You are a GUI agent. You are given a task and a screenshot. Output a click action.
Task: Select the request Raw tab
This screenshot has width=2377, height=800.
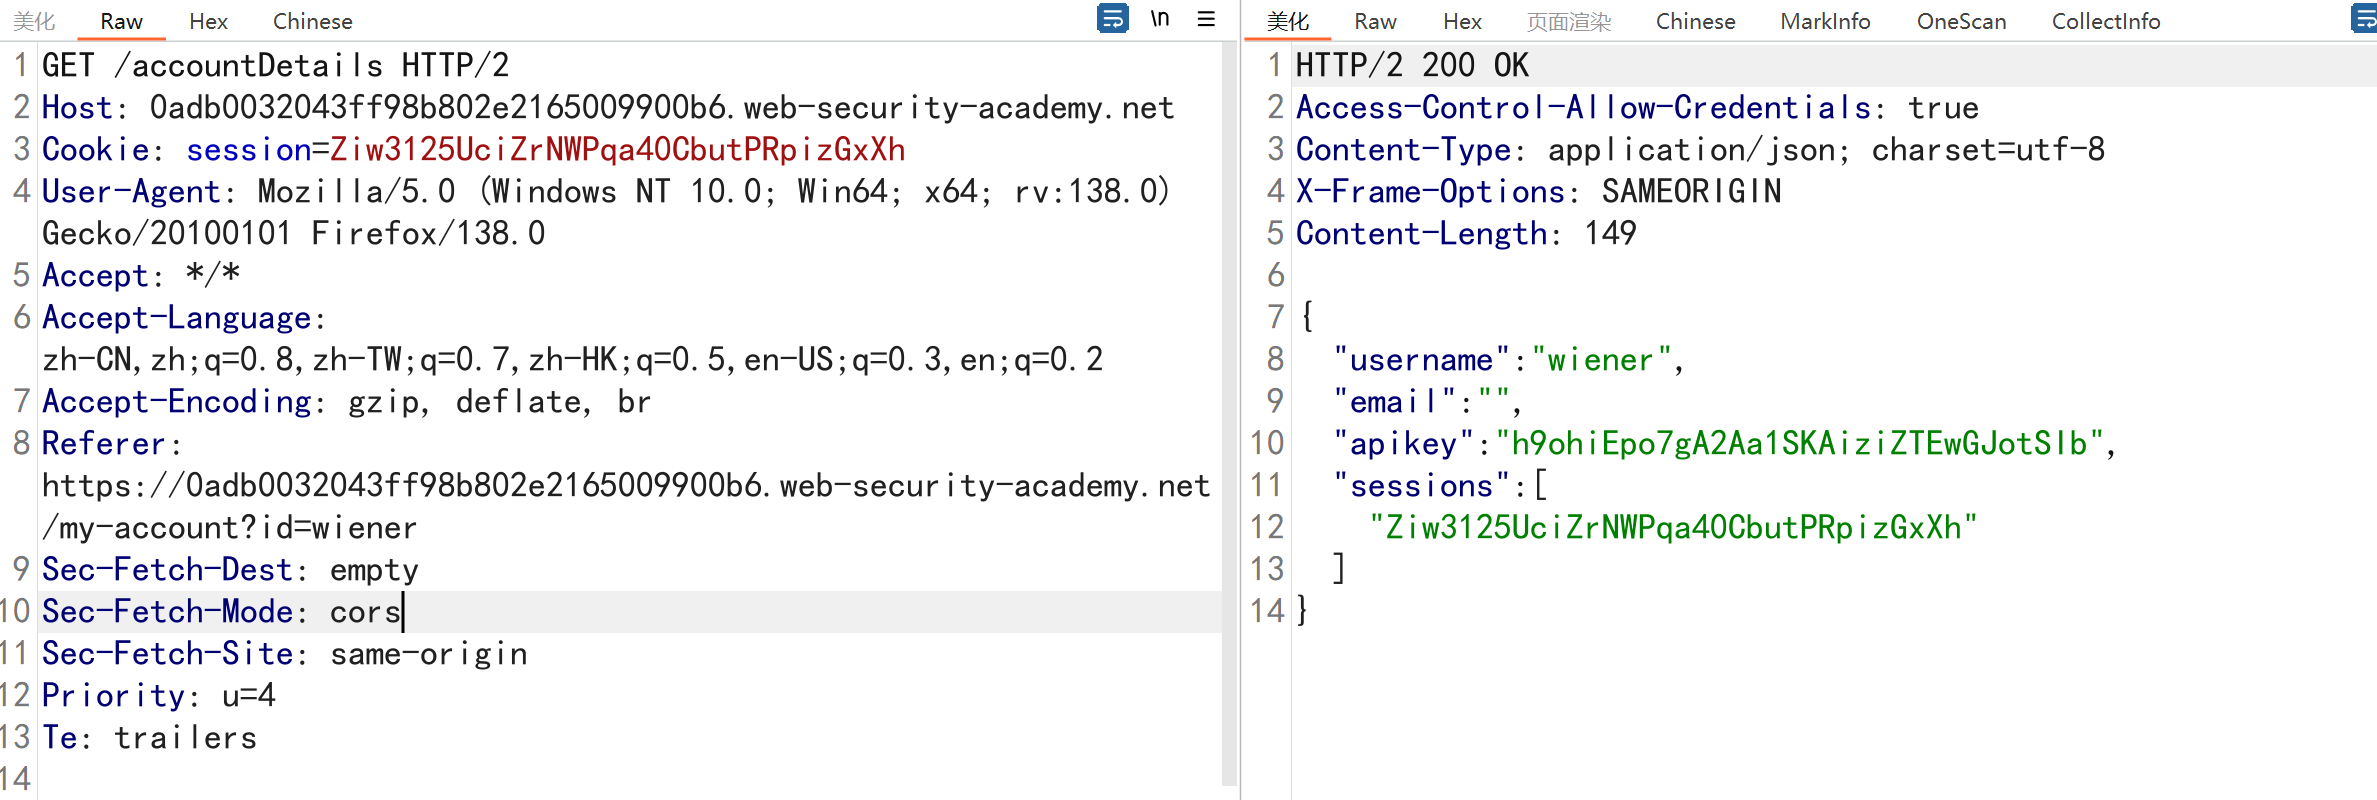click(121, 22)
